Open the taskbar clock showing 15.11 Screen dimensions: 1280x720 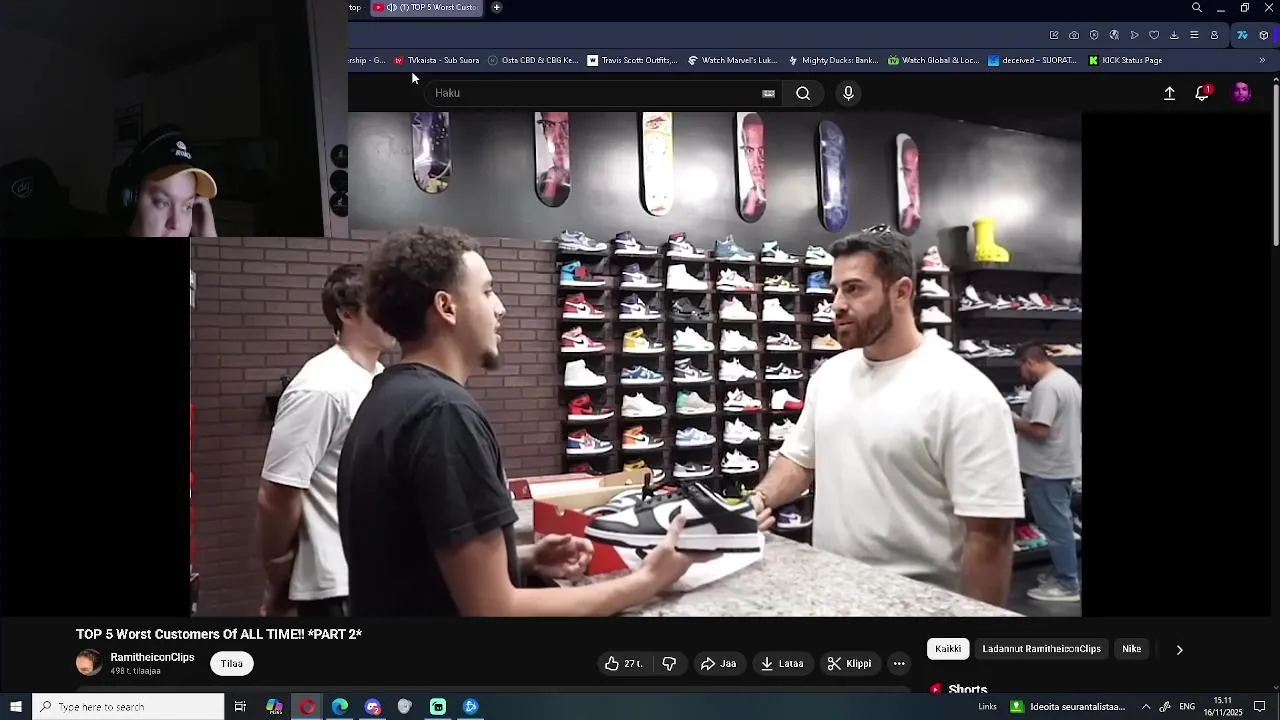coord(1222,707)
